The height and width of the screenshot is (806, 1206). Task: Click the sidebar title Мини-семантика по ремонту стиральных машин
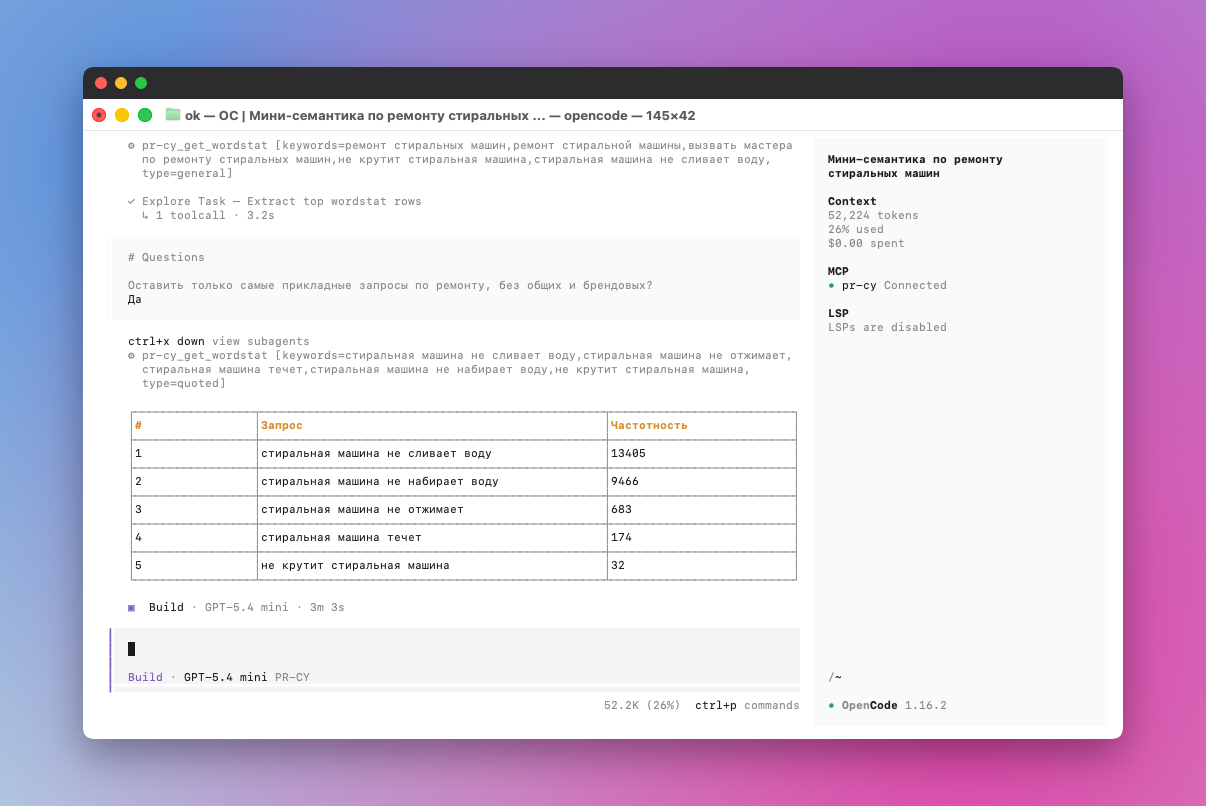coord(915,166)
